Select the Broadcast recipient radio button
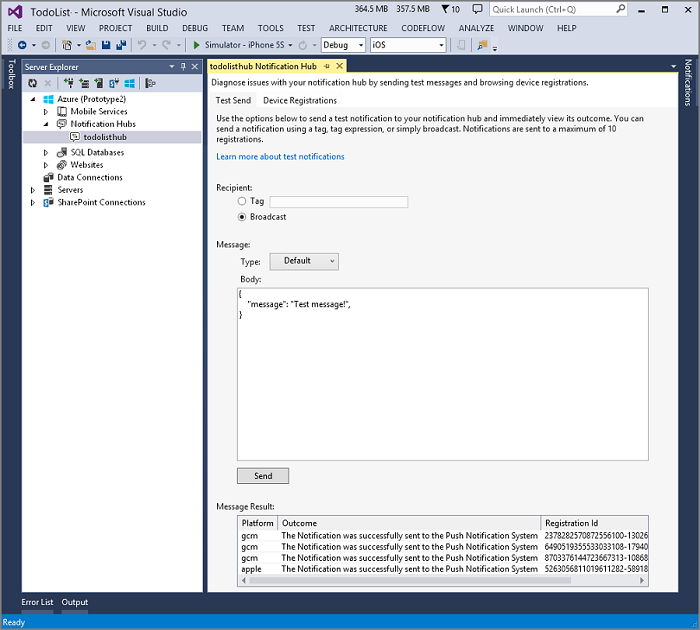 click(242, 217)
